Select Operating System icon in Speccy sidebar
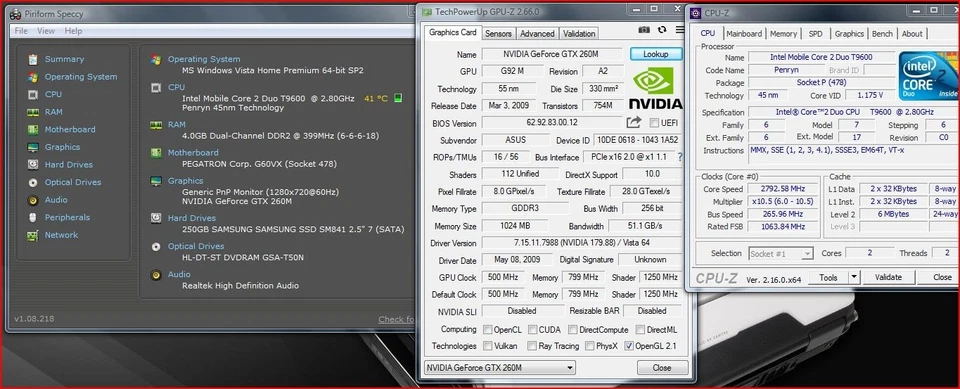The width and height of the screenshot is (960, 389). coord(33,77)
